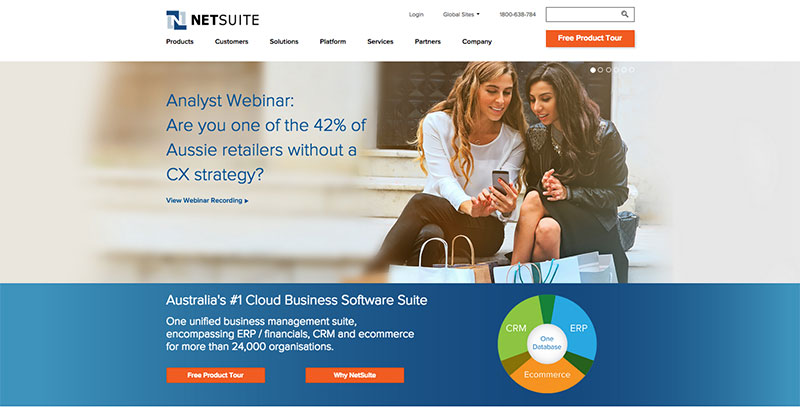The height and width of the screenshot is (407, 800).
Task: Select the last carousel dot
Action: pyautogui.click(x=632, y=70)
